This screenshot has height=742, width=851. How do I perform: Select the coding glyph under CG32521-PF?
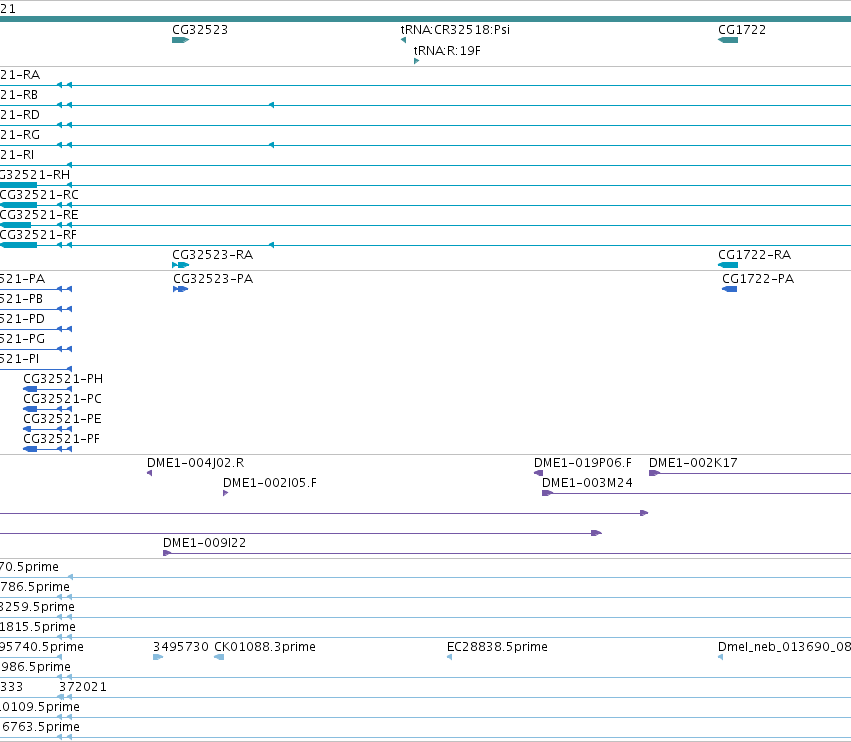tap(47, 449)
